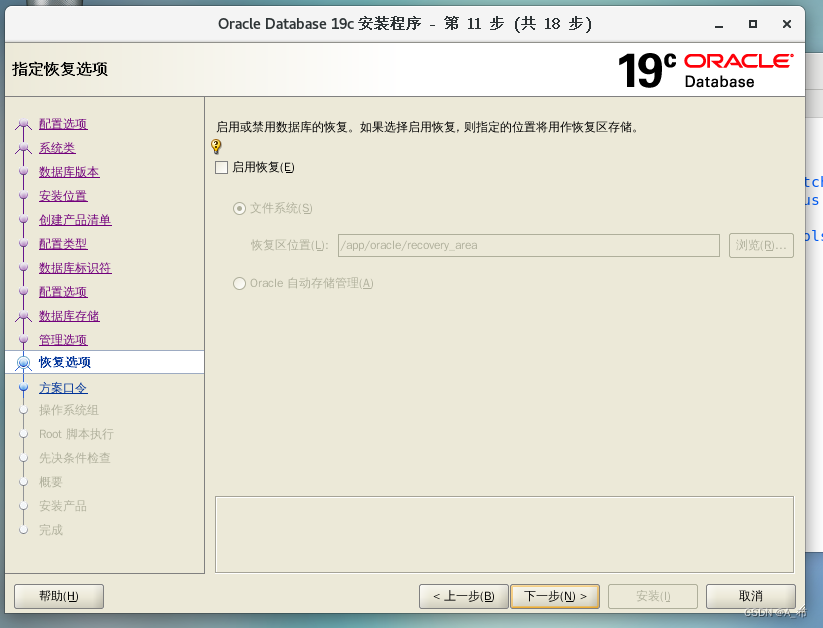Click the empty message text area
This screenshot has height=628, width=823.
(504, 535)
